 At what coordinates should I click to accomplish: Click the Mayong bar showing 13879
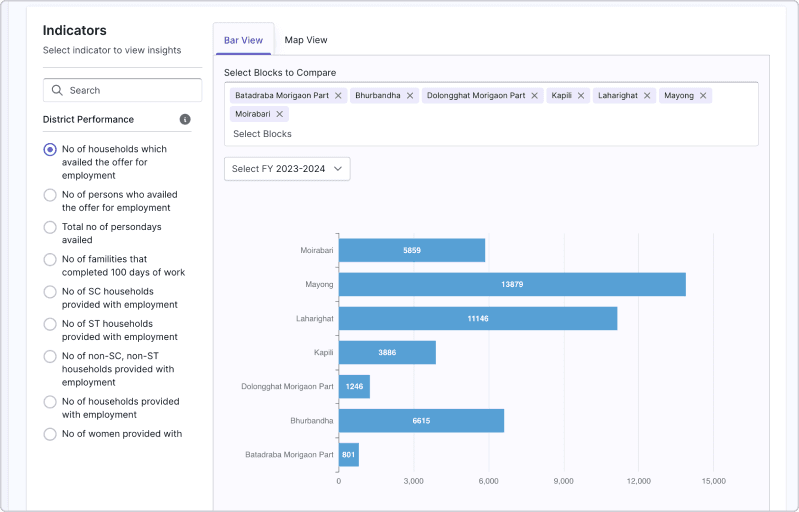pyautogui.click(x=512, y=284)
